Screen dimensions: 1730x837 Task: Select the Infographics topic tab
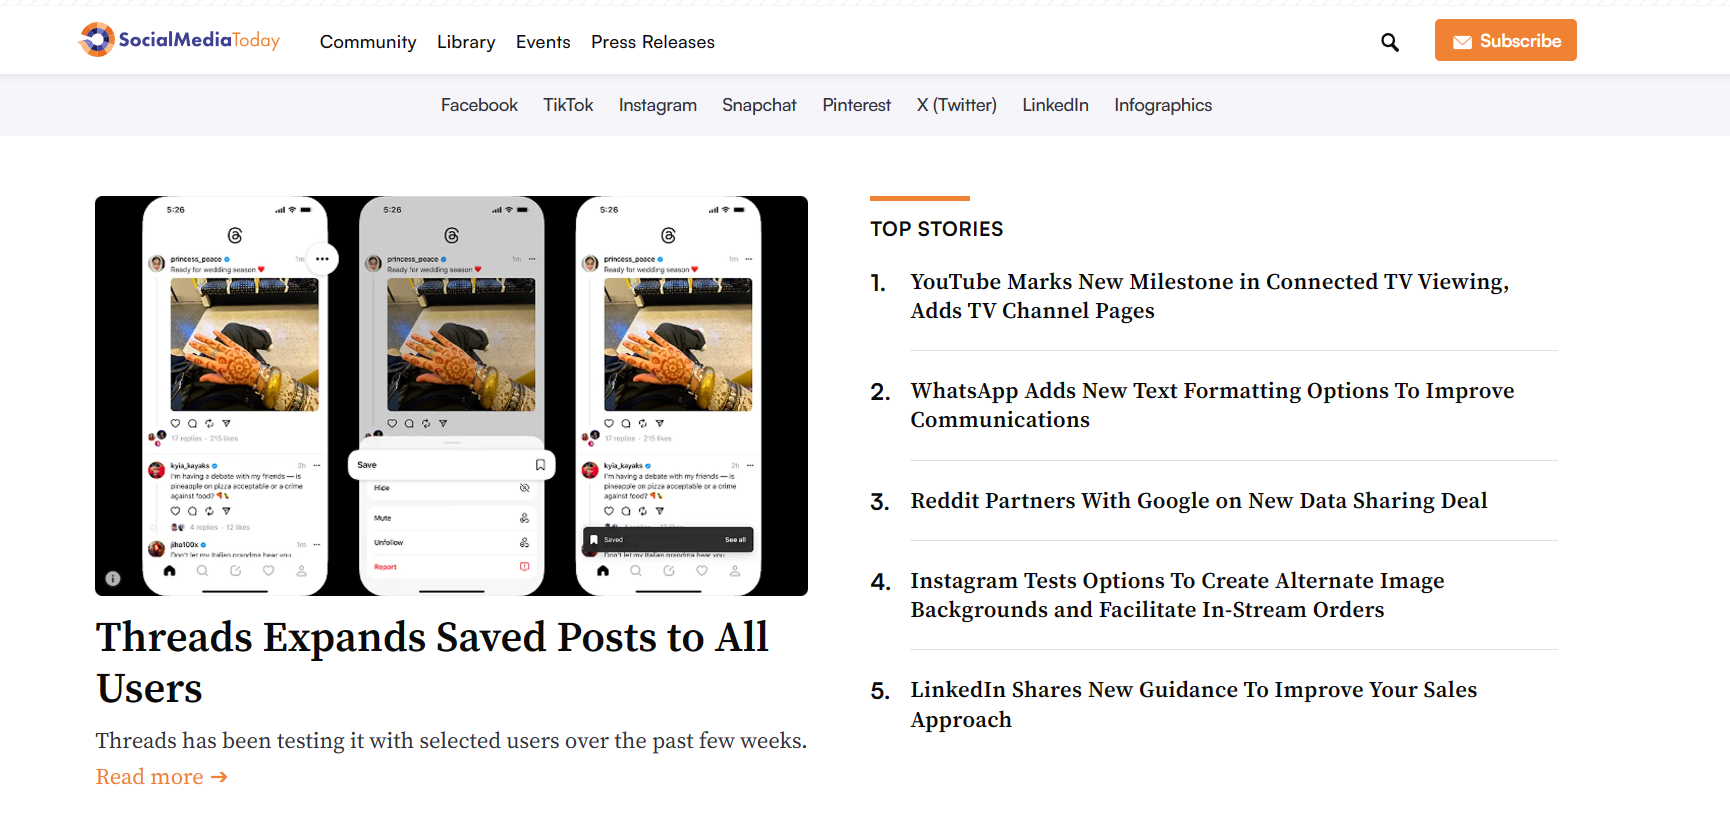1163,105
